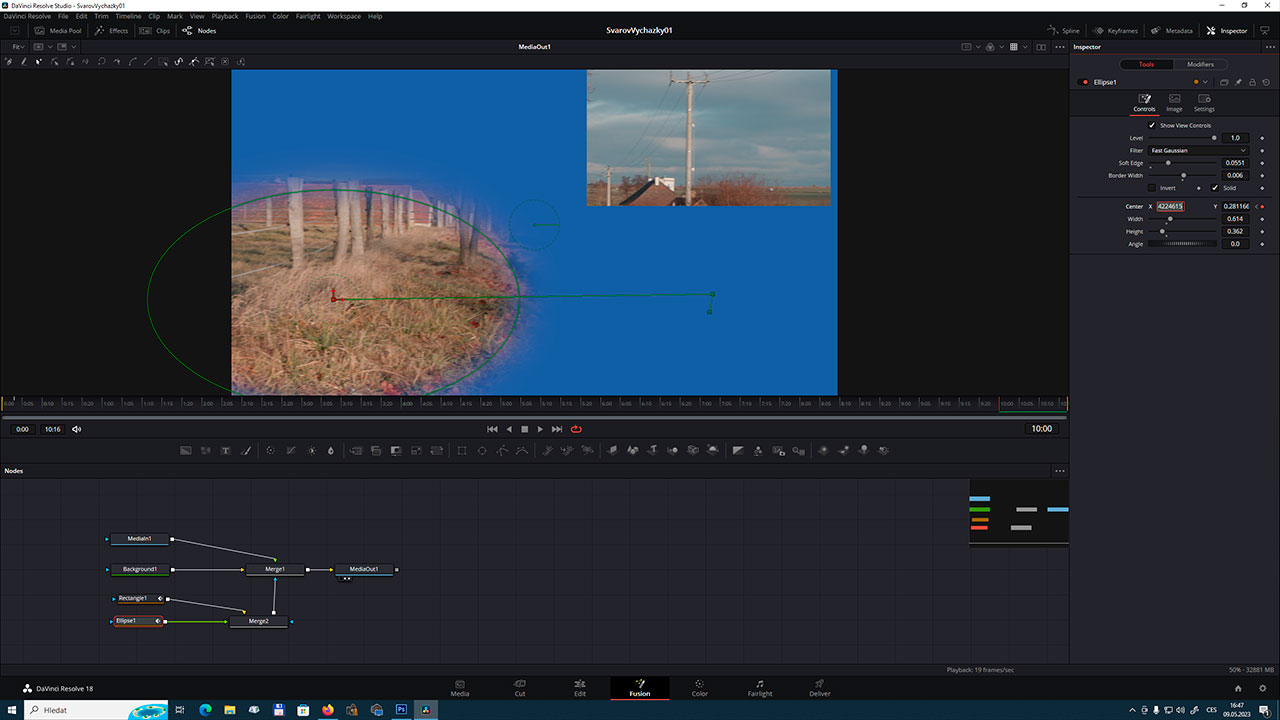
Task: Add a Merge tool from the toolbar
Action: [x=356, y=451]
